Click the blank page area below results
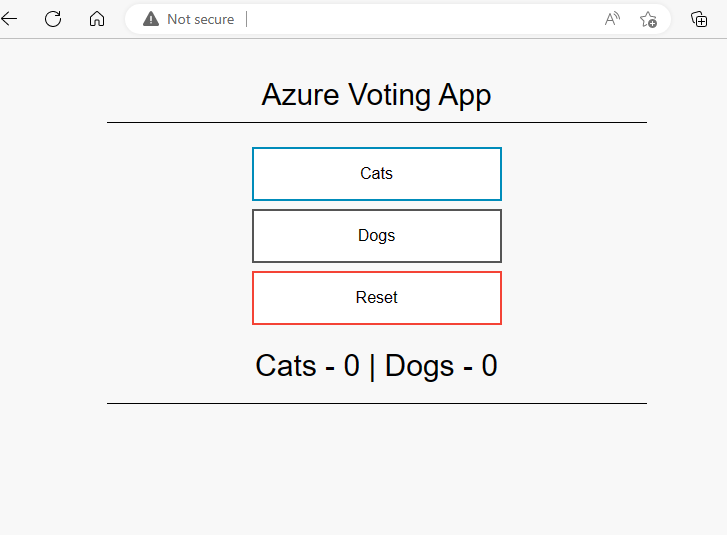 (x=376, y=470)
